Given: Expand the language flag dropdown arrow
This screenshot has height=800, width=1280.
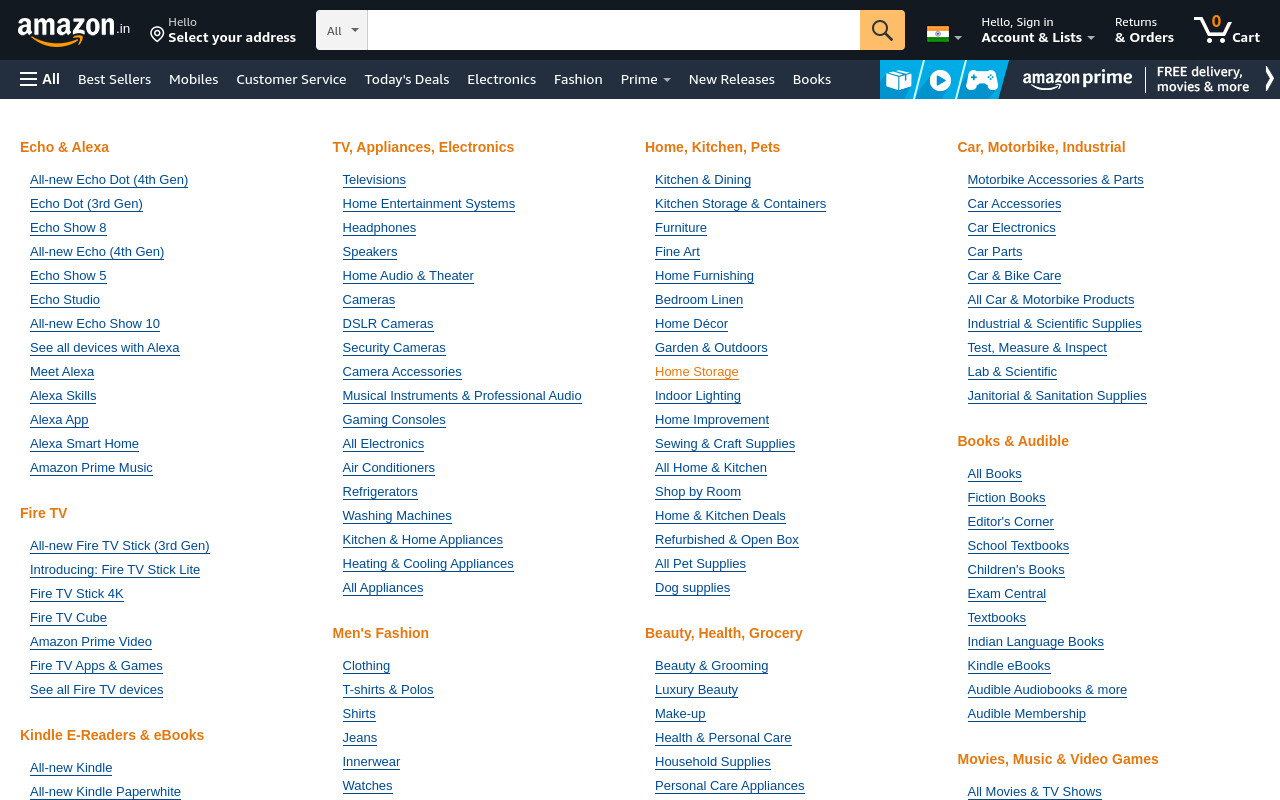Looking at the screenshot, I should tap(958, 38).
